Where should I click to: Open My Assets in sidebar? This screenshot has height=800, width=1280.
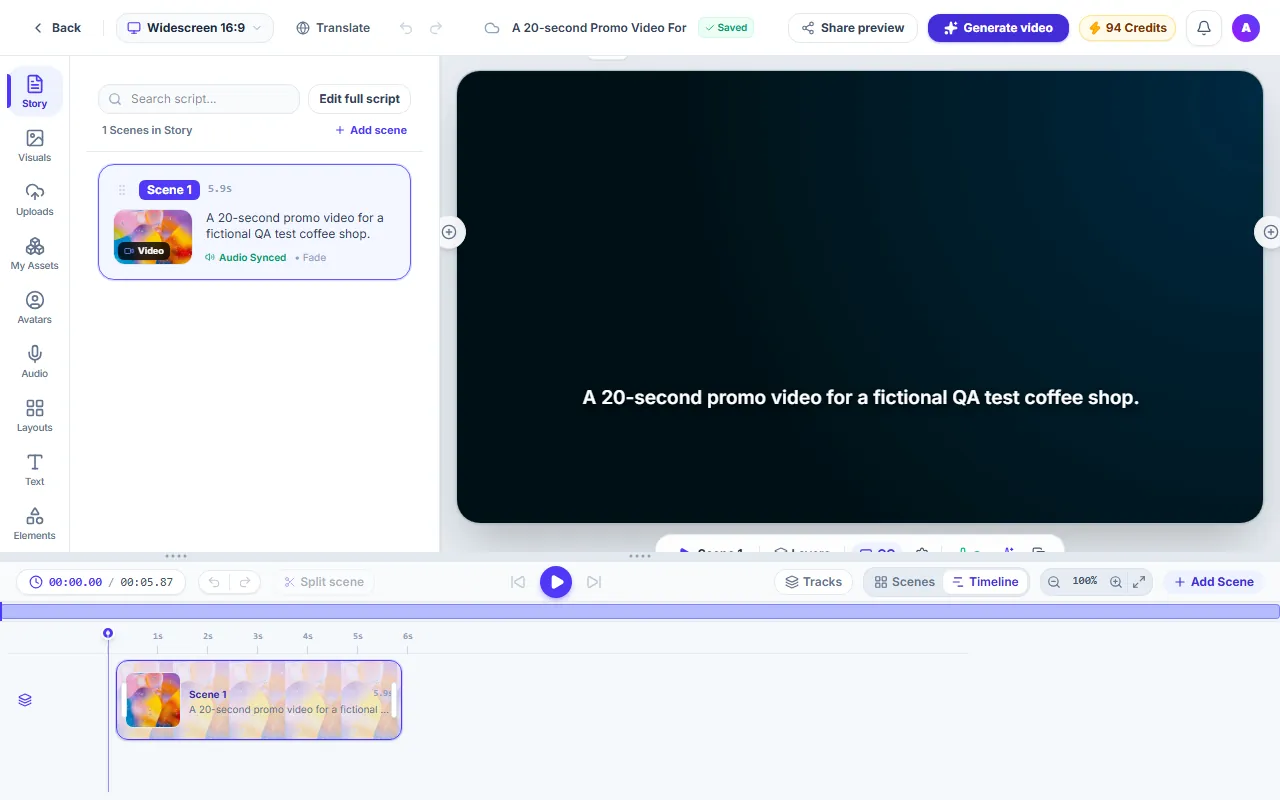point(35,254)
